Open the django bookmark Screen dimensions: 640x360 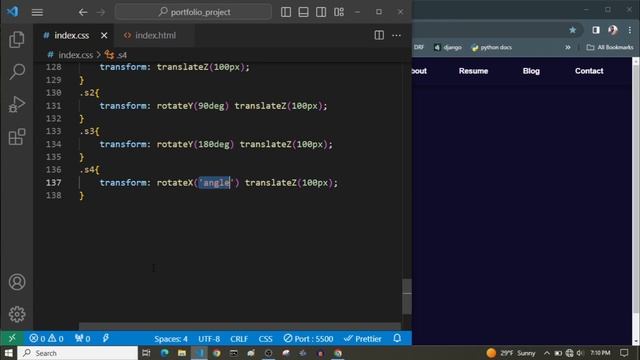pos(448,47)
